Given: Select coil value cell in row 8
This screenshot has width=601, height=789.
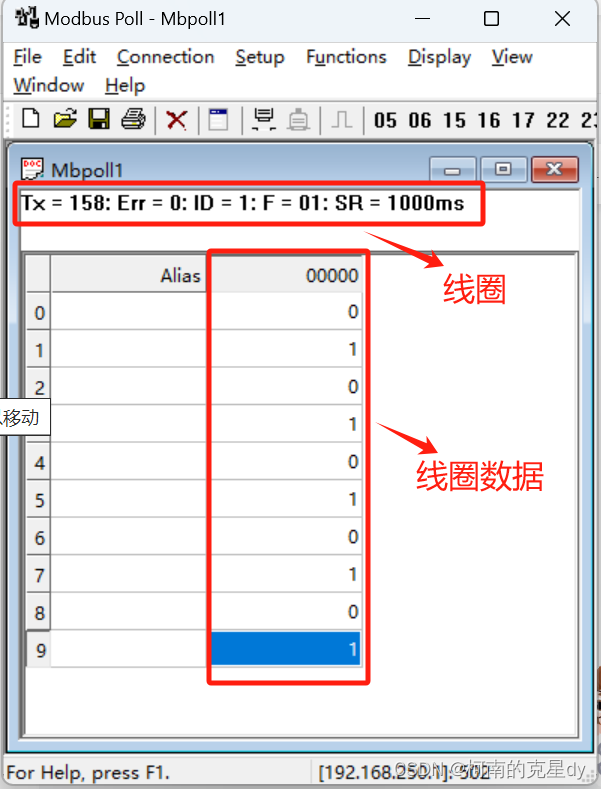Looking at the screenshot, I should click(286, 612).
